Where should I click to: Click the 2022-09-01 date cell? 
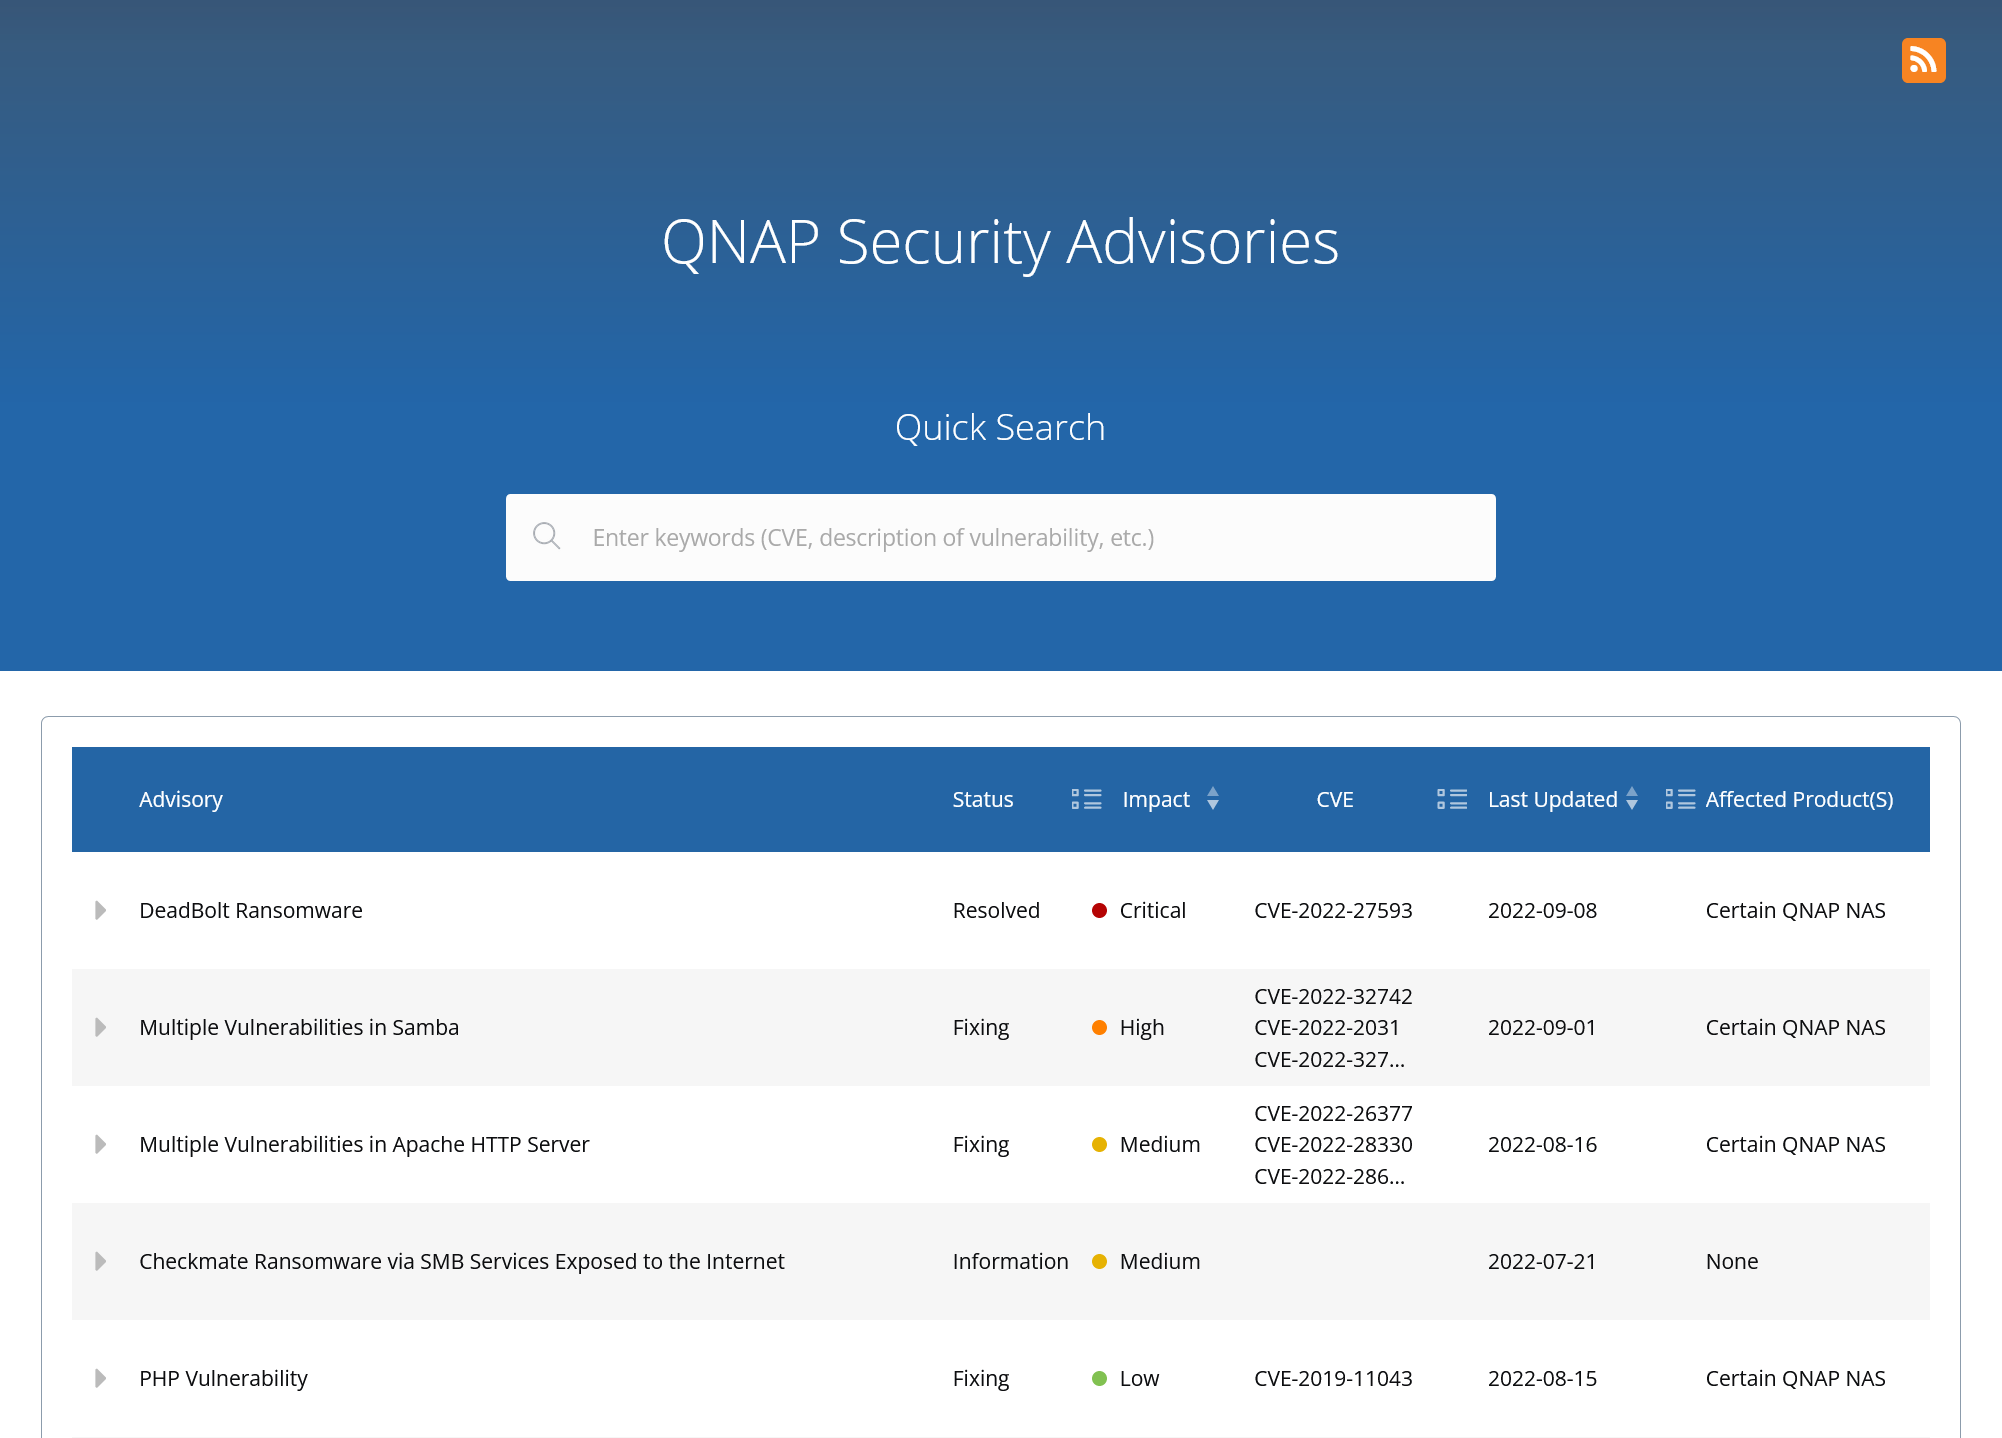[1542, 1027]
